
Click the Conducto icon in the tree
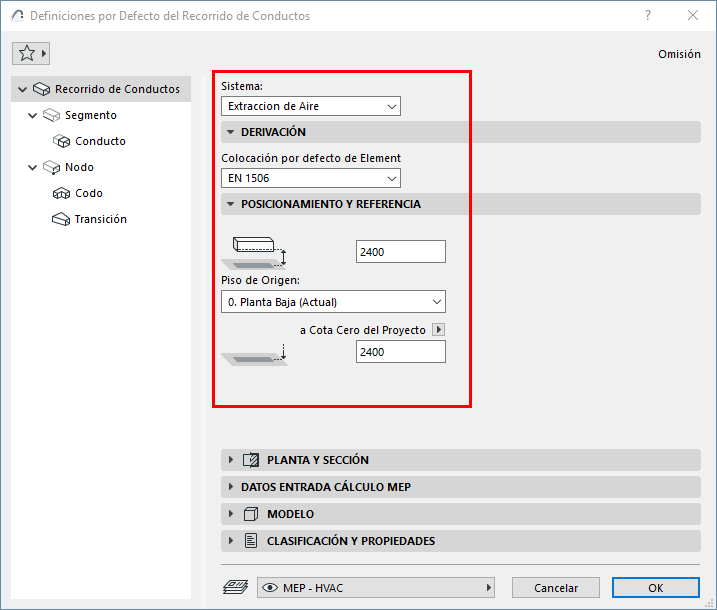coord(62,141)
